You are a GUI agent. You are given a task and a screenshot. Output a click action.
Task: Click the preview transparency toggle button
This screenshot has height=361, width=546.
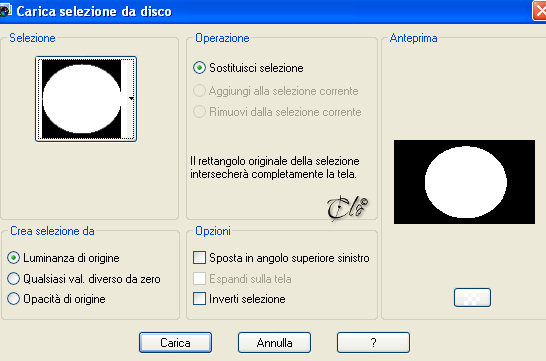click(x=472, y=298)
